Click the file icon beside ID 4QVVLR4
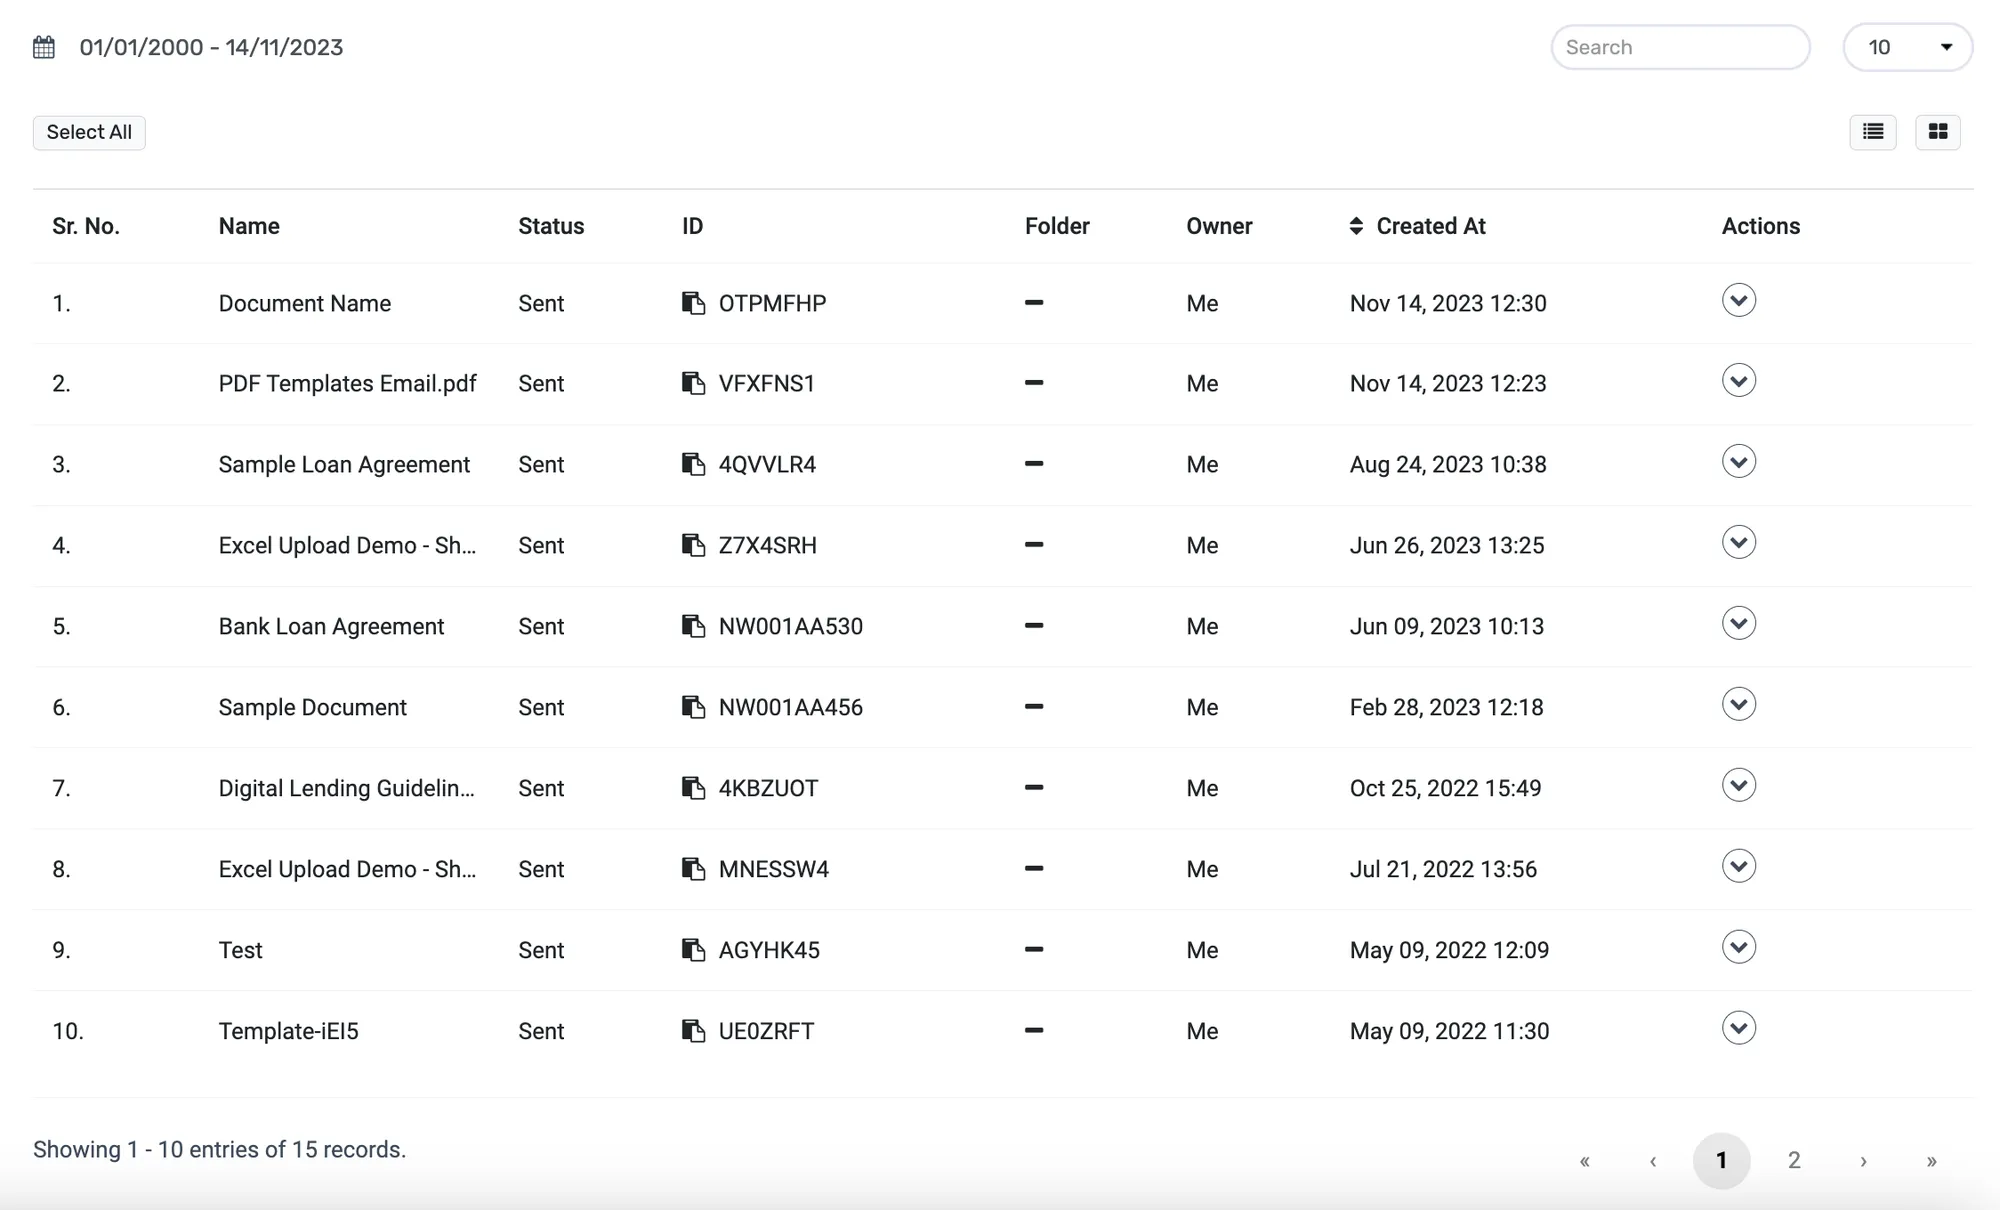This screenshot has height=1210, width=2000. [x=694, y=464]
